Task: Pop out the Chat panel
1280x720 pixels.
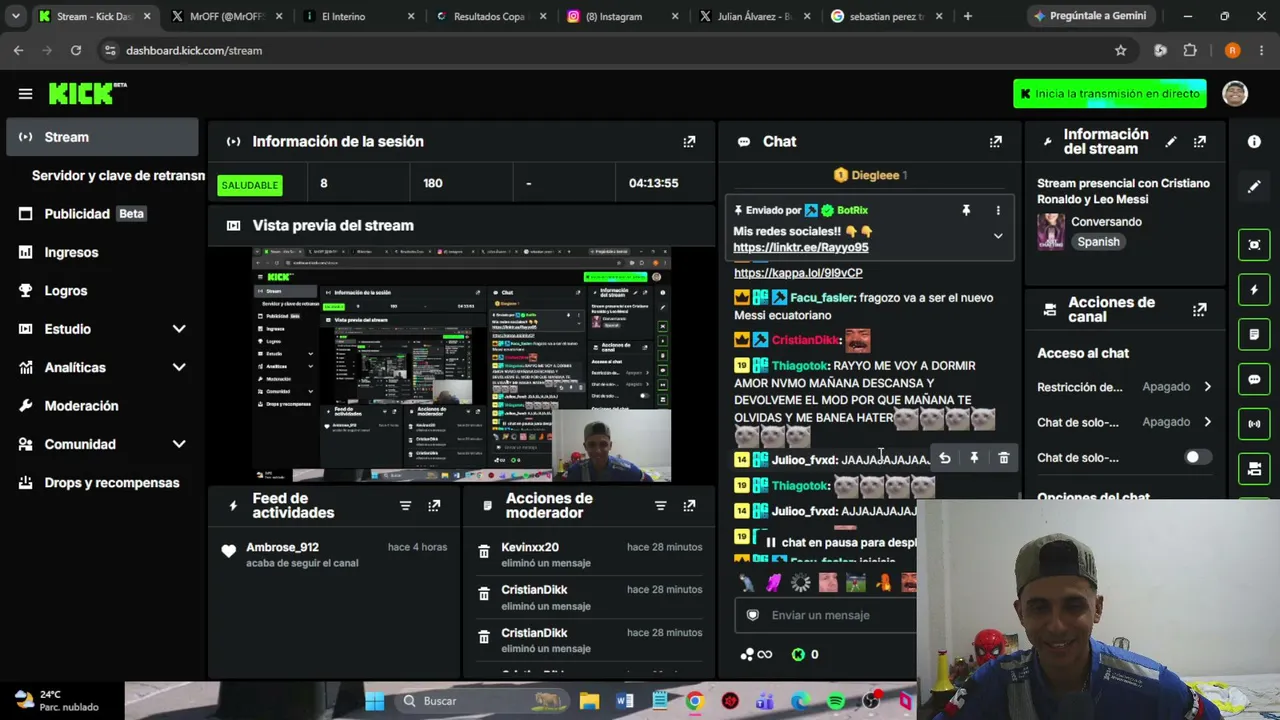Action: pos(995,142)
